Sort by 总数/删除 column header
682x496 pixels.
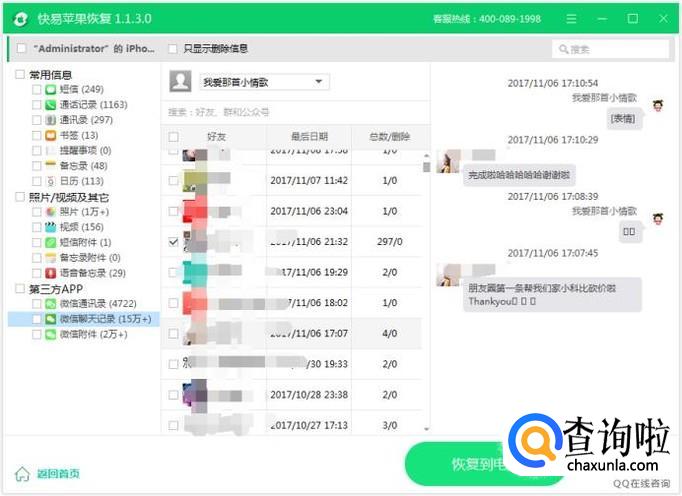[x=389, y=137]
